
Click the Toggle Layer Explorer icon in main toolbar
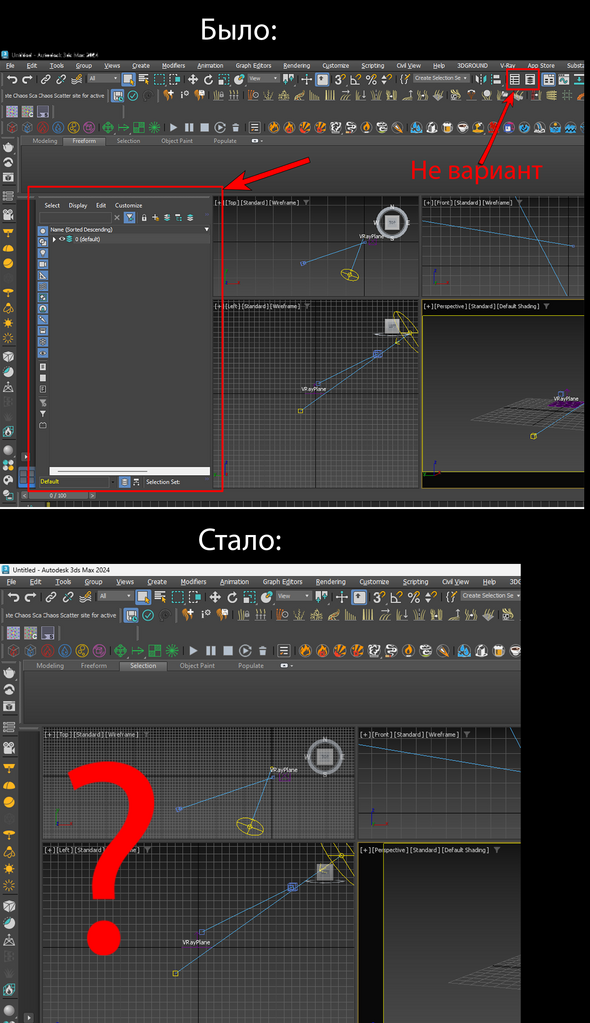[x=530, y=79]
